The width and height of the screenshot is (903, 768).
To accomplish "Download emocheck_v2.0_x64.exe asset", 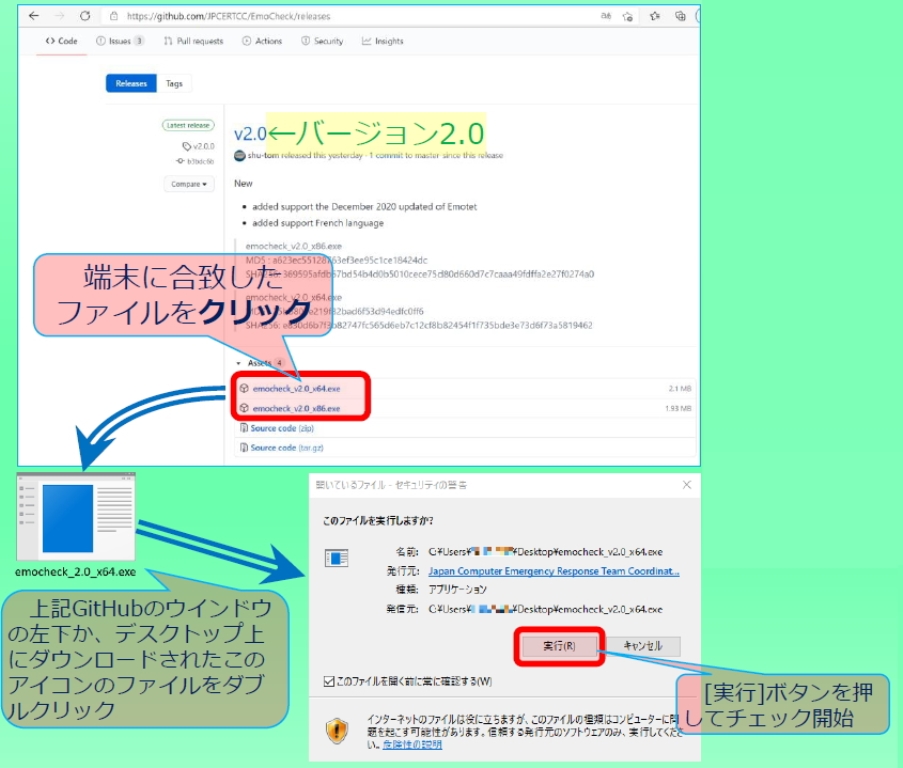I will tap(296, 389).
